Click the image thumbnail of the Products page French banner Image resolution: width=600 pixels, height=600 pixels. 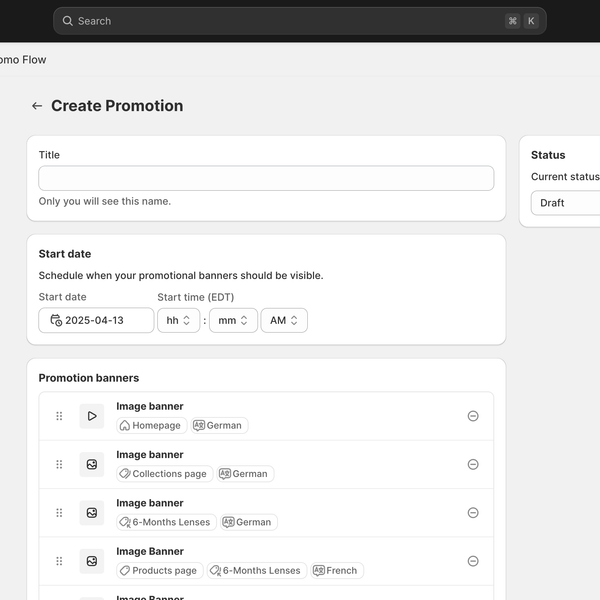click(x=92, y=561)
